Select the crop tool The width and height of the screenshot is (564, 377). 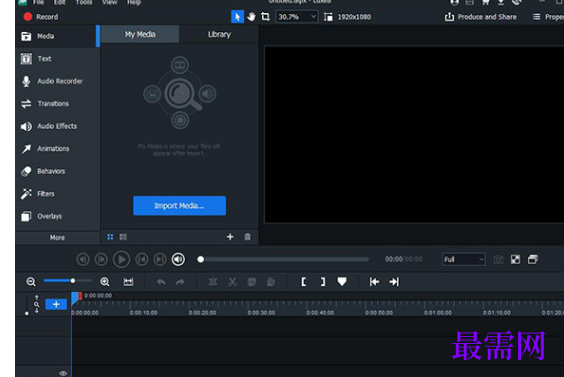tap(265, 17)
